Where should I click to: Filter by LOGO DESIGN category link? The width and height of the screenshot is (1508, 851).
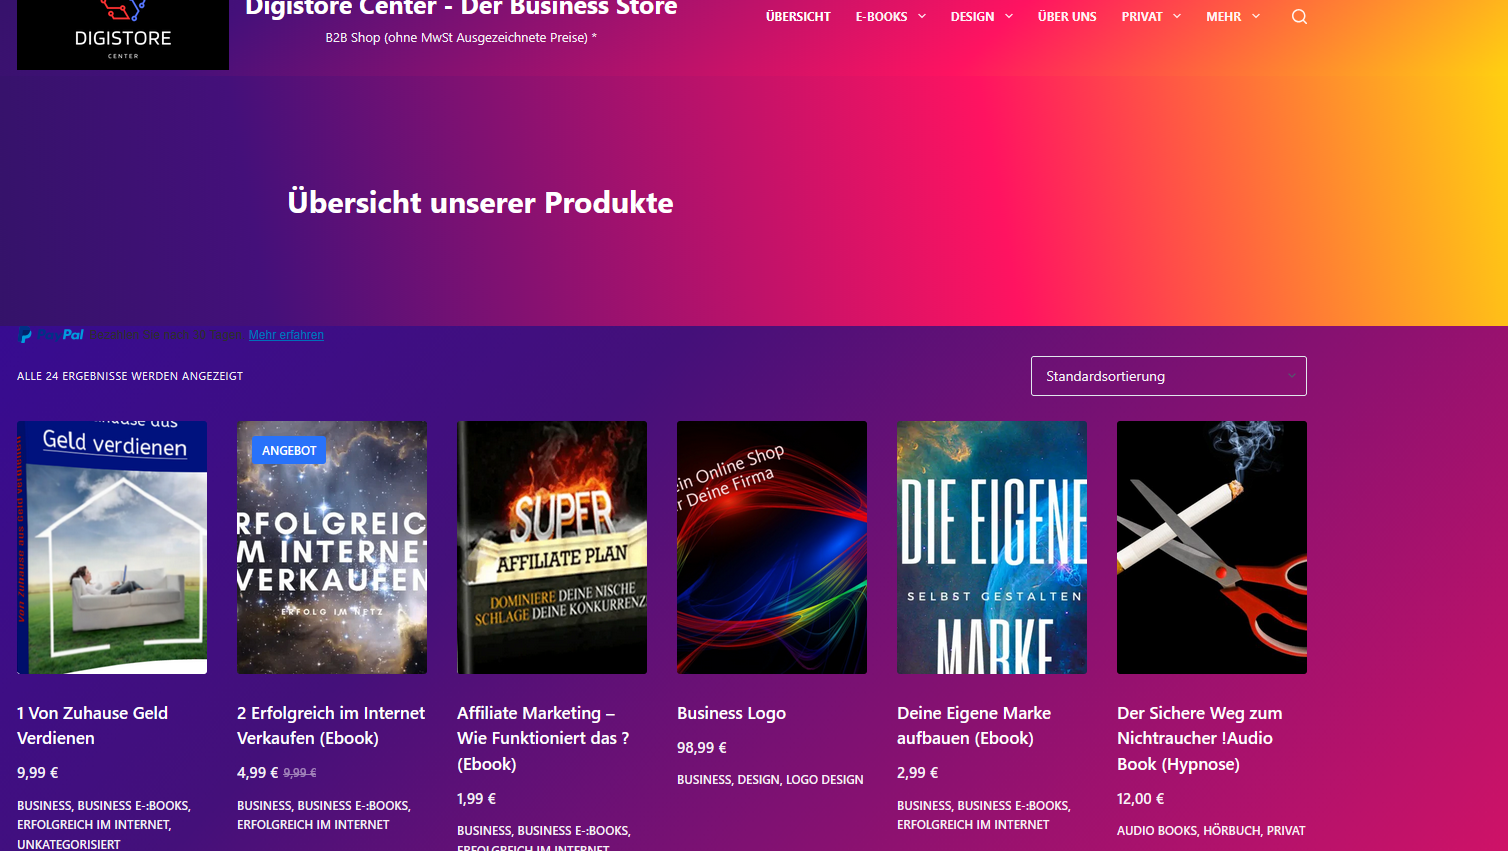click(824, 780)
